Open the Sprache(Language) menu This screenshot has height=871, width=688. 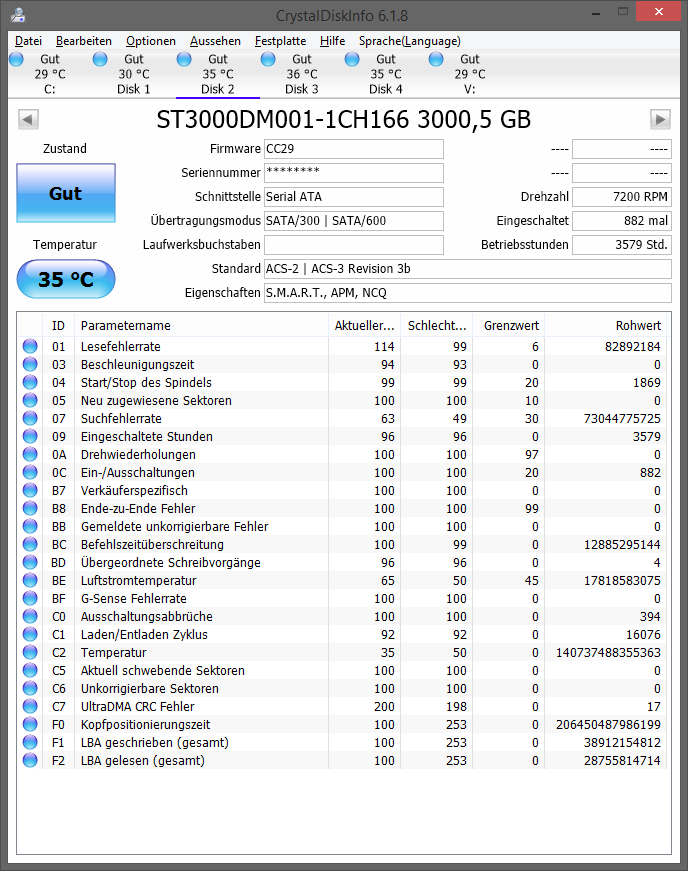coord(410,41)
